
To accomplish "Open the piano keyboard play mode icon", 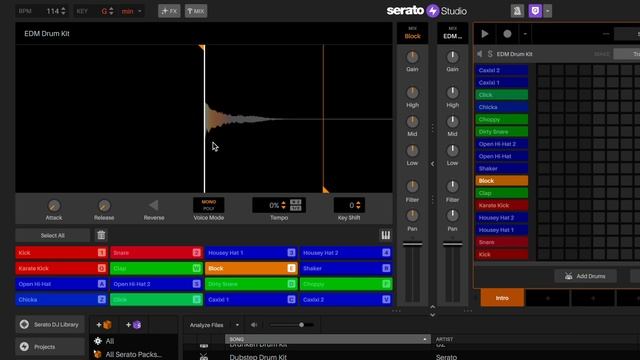I will (385, 235).
